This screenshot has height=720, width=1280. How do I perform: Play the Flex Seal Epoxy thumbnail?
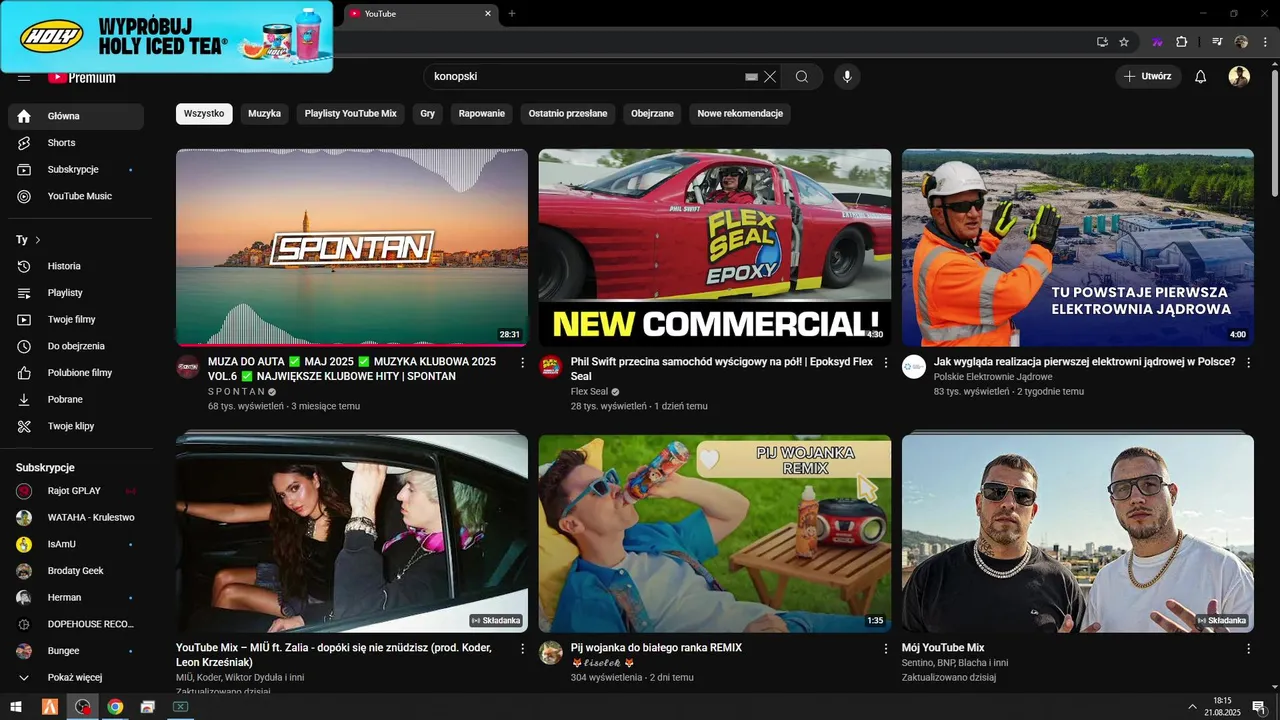point(715,247)
